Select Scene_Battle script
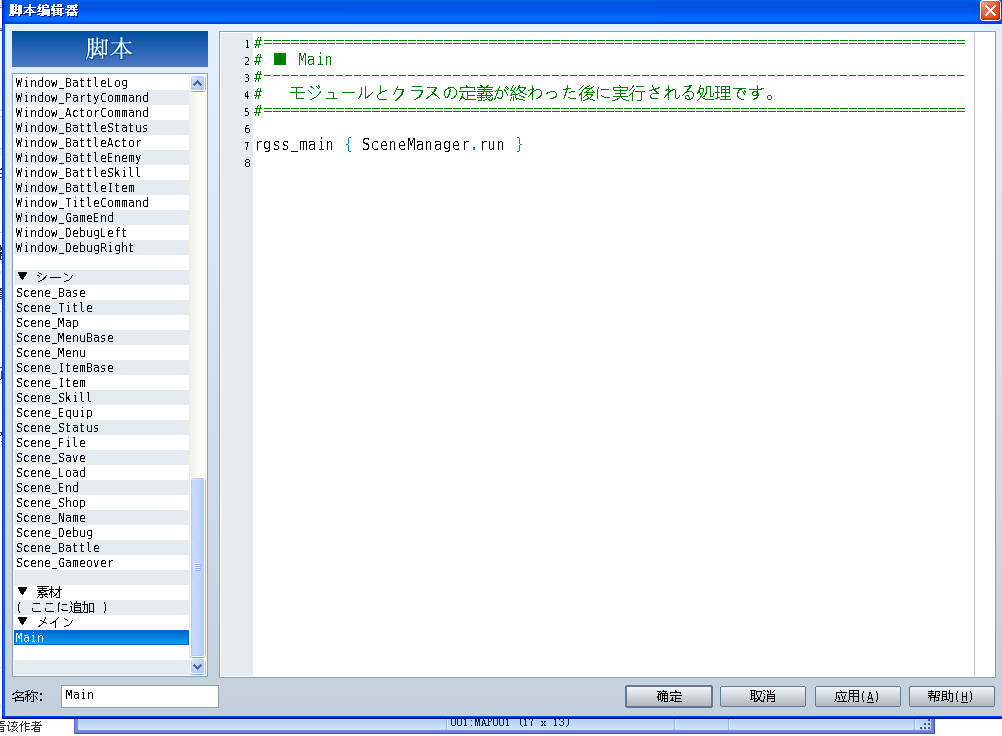The width and height of the screenshot is (1002, 736). (101, 548)
